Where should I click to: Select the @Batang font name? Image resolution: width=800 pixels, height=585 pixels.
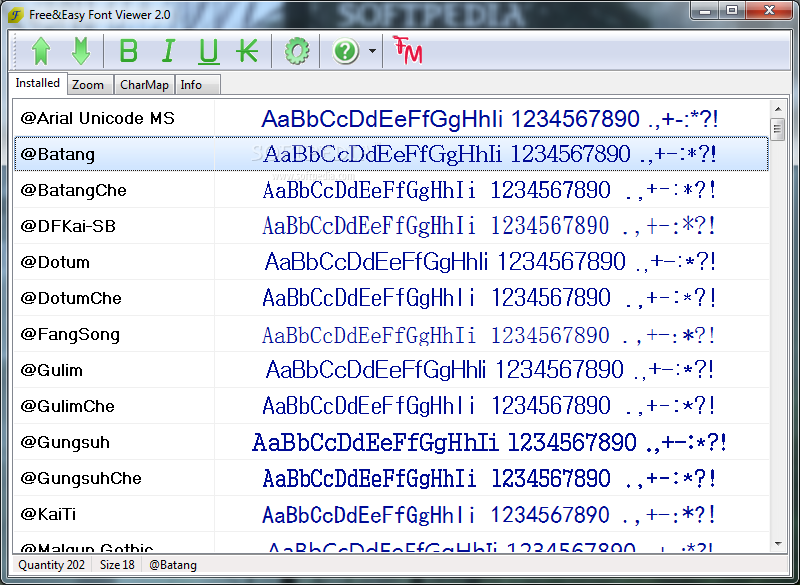point(58,154)
